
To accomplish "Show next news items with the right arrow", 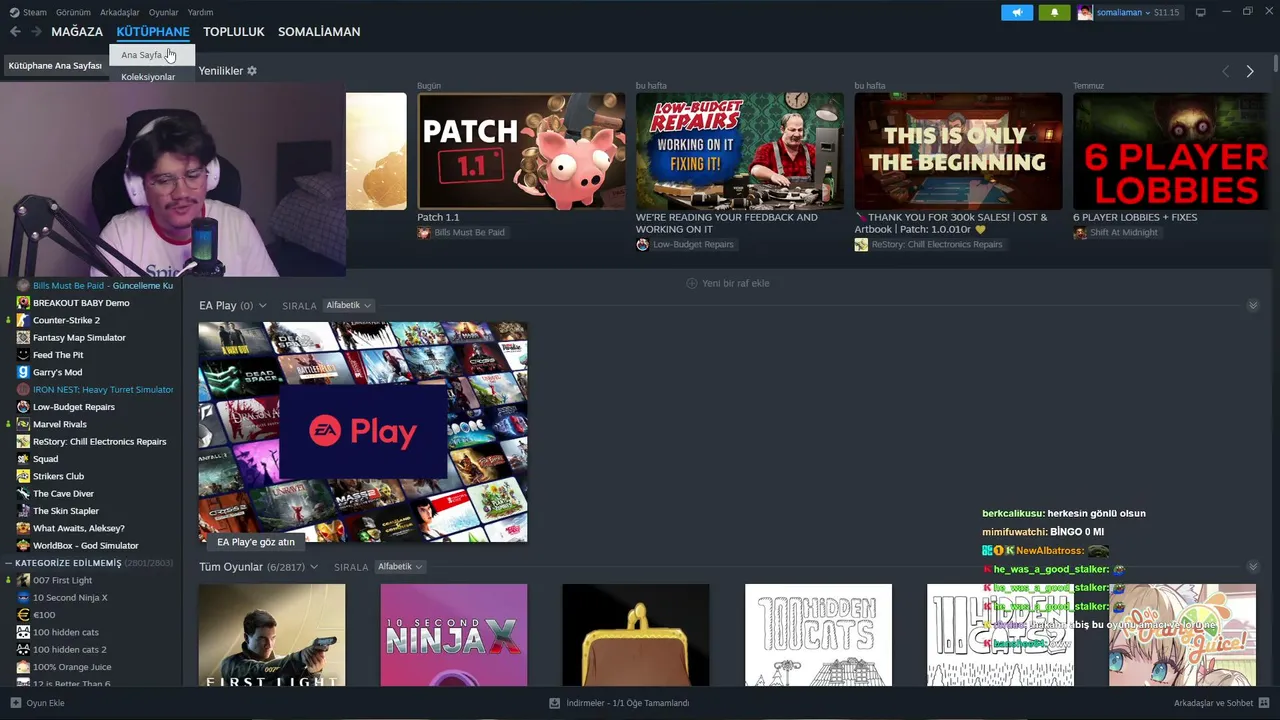I will point(1249,71).
